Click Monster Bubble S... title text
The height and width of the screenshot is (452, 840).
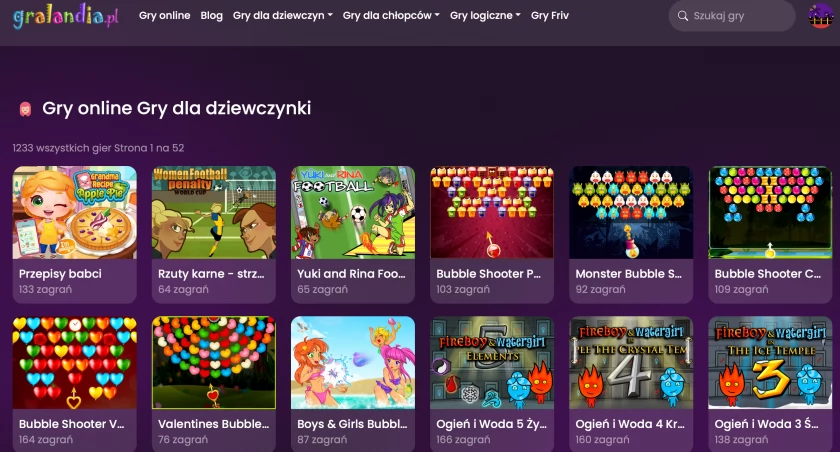tap(628, 274)
